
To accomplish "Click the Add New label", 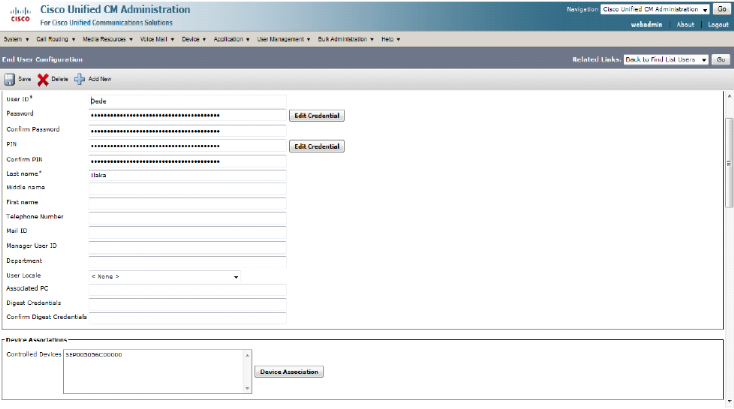I will (x=100, y=79).
